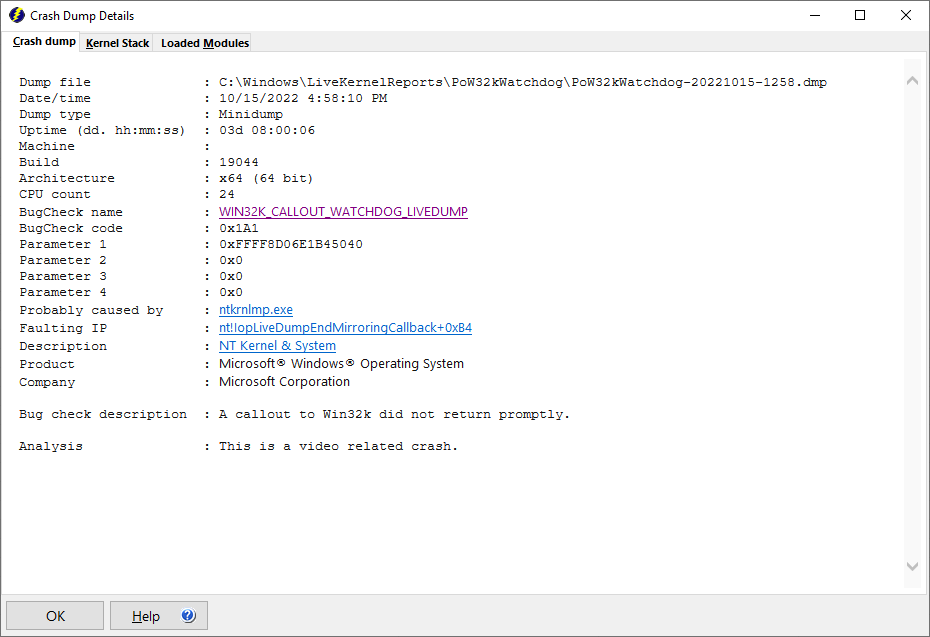This screenshot has height=637, width=930.
Task: Maximize the Crash Dump Details window
Action: [x=861, y=15]
